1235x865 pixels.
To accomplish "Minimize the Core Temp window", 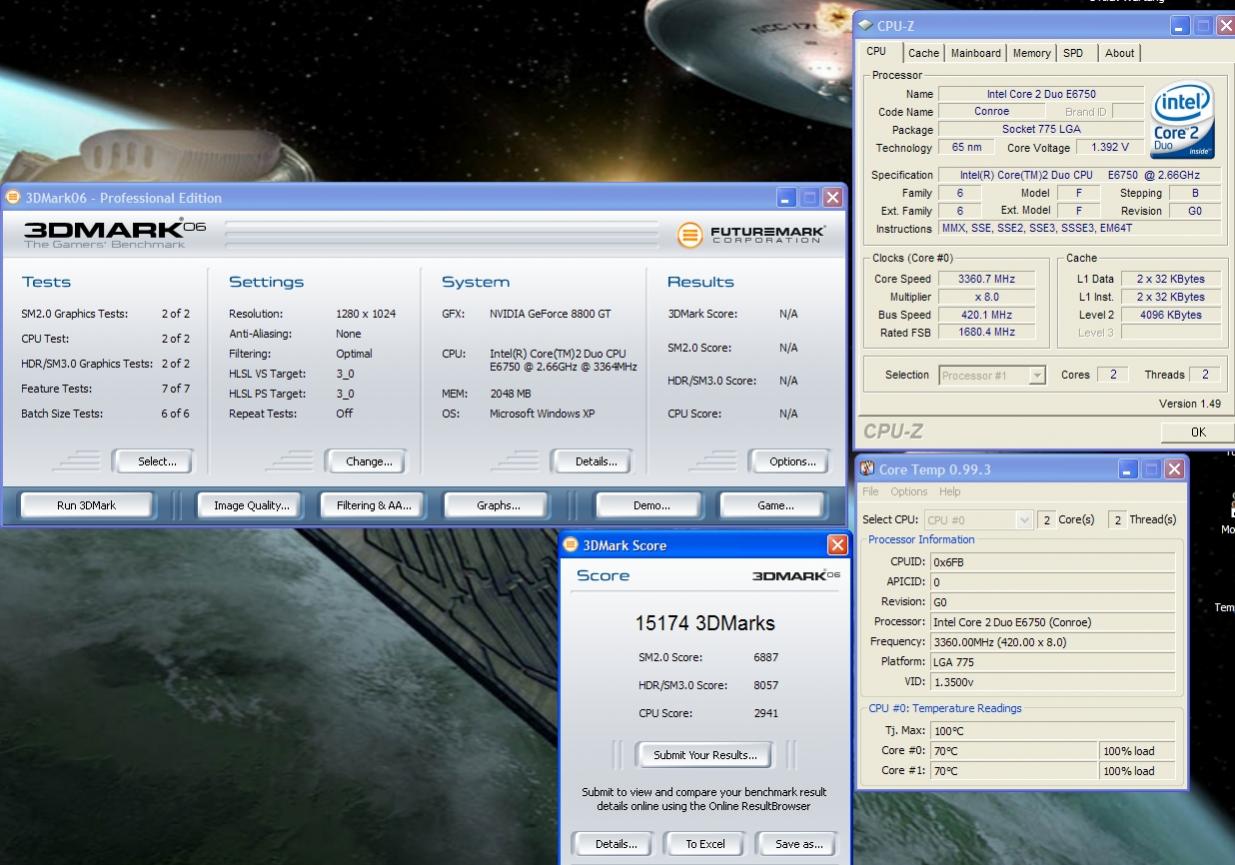I will [1128, 469].
